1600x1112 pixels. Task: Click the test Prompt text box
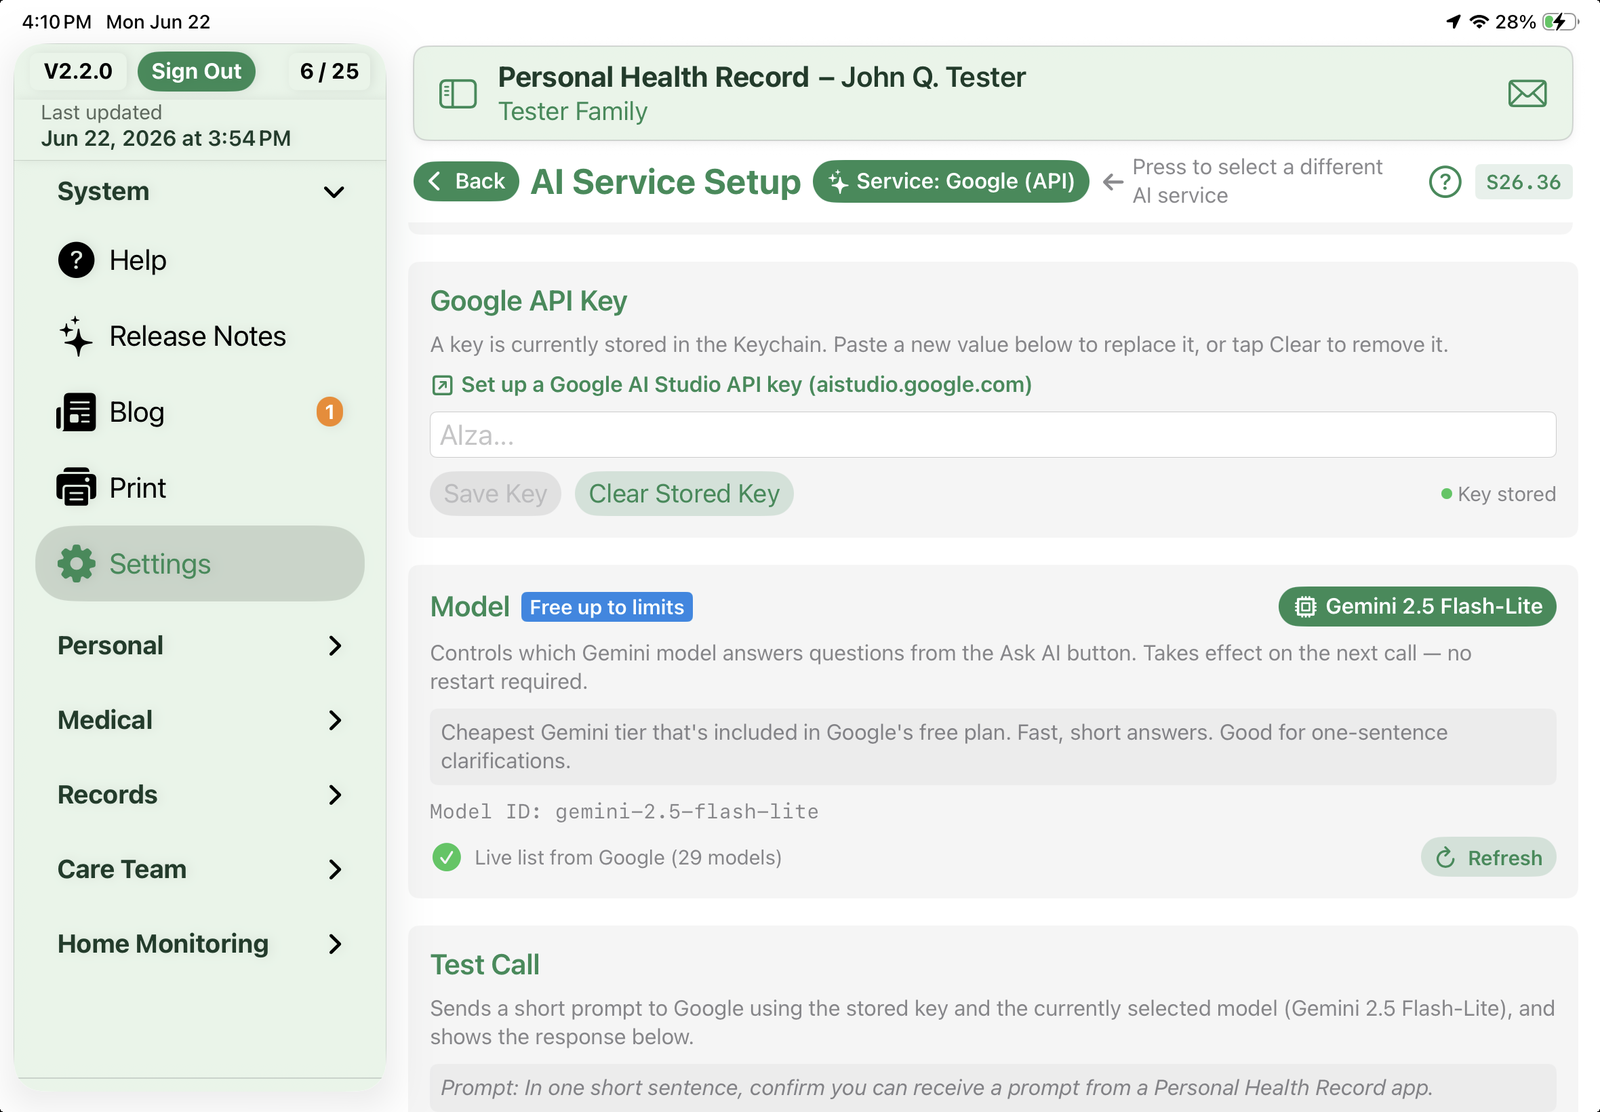pyautogui.click(x=993, y=1087)
